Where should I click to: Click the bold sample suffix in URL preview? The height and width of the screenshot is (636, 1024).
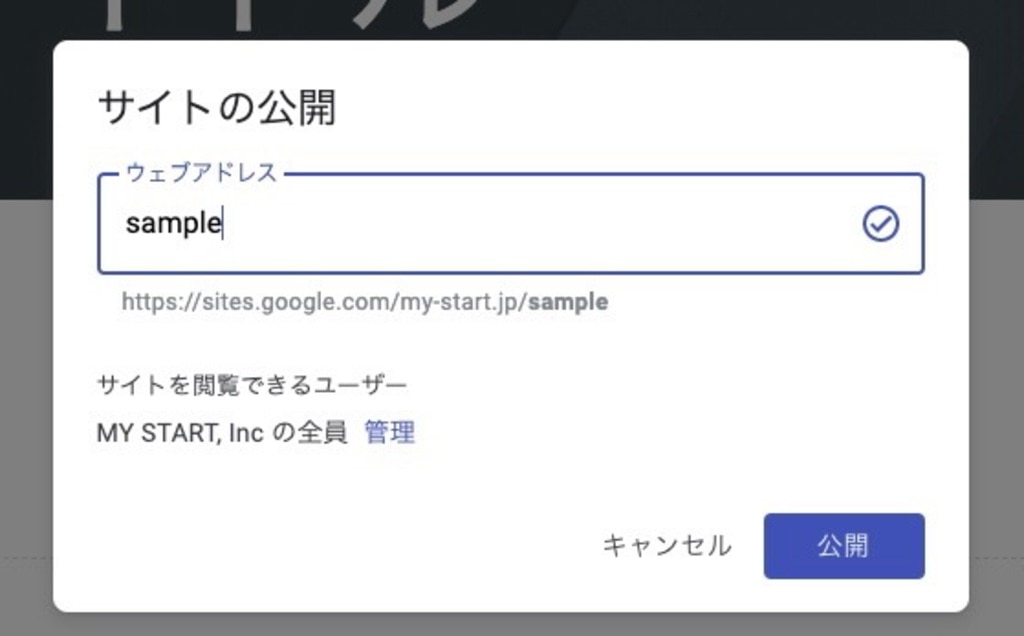pos(568,302)
